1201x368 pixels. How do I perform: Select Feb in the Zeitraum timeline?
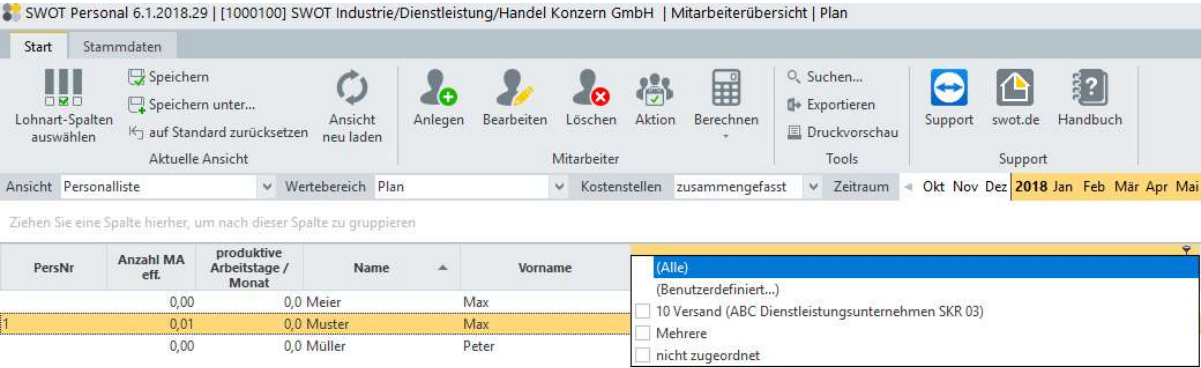tap(1094, 187)
